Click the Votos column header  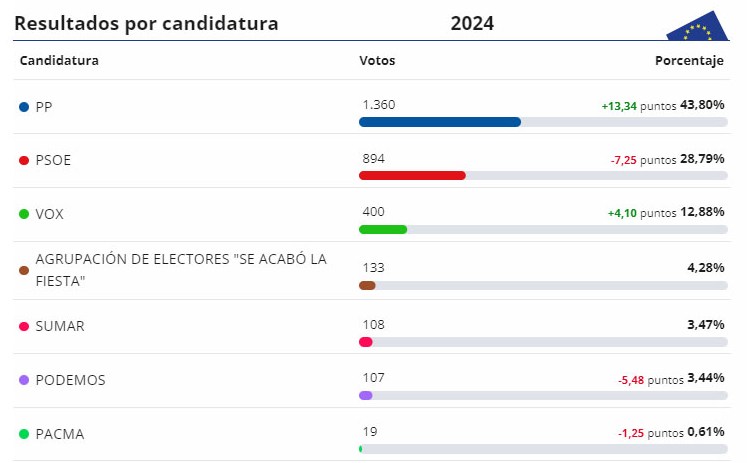click(x=377, y=61)
